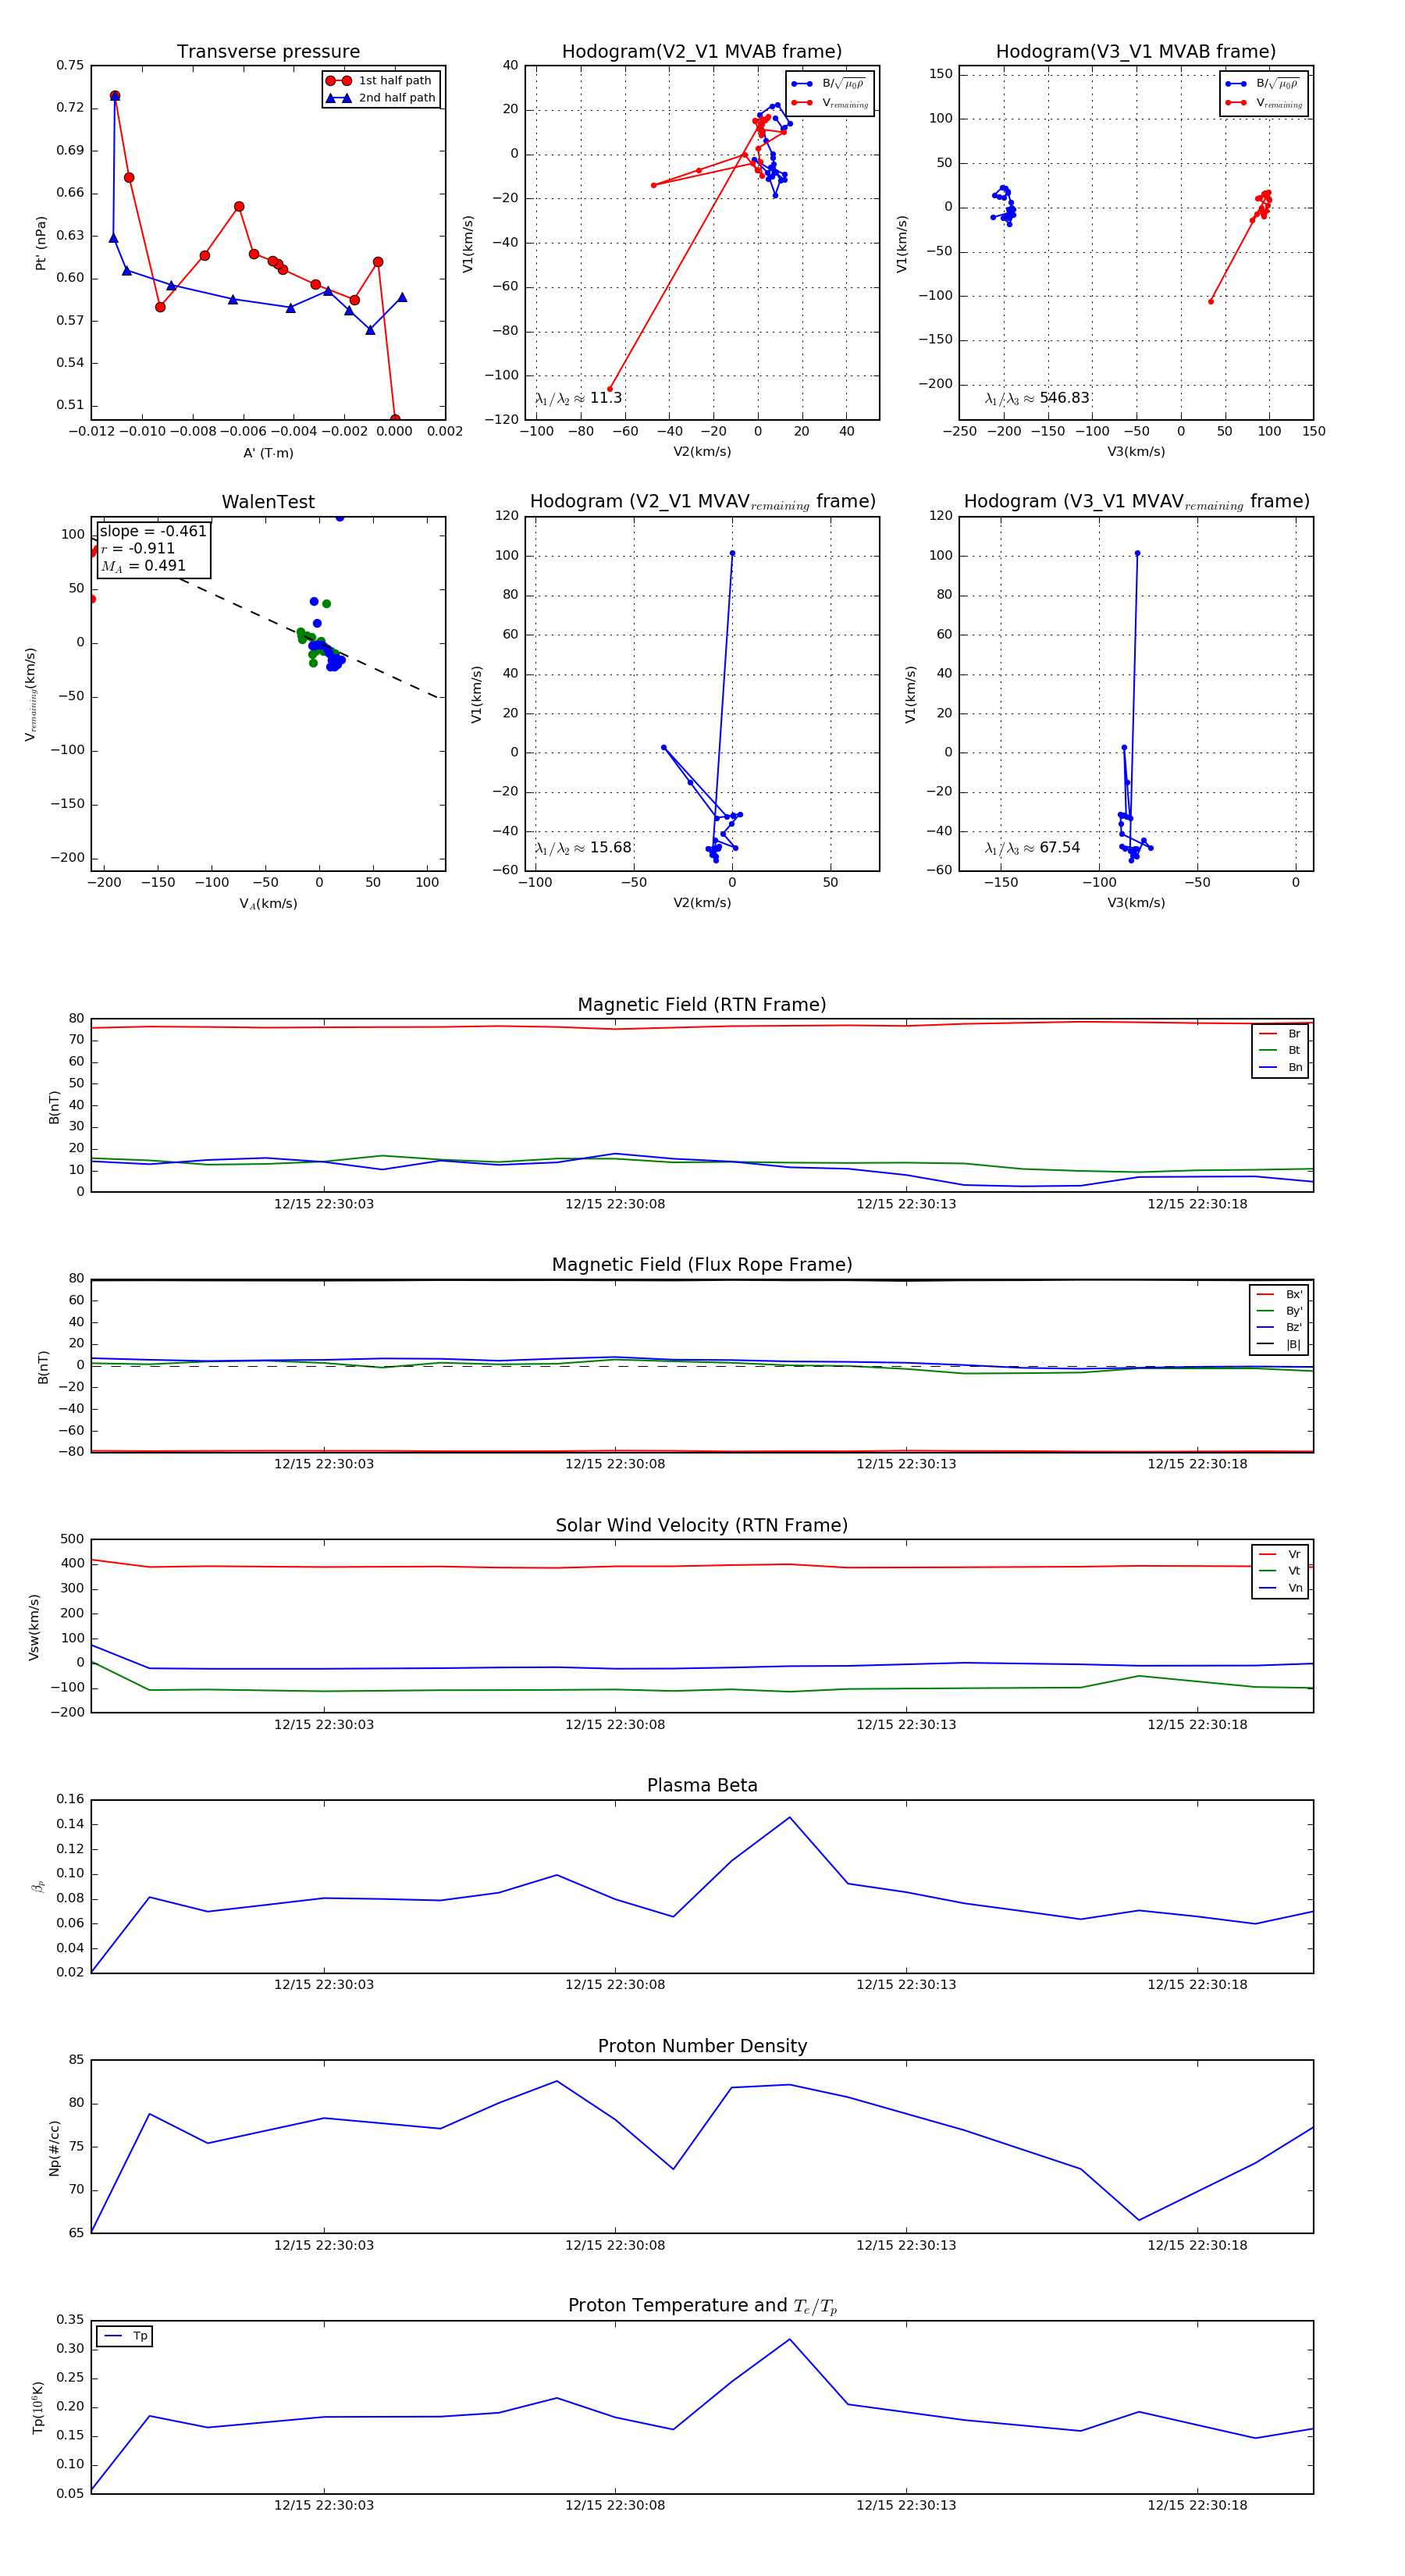Viewport: 1405px width, 2576px height.
Task: Click the peak of the Proton Temperature curve
Action: pos(790,2339)
